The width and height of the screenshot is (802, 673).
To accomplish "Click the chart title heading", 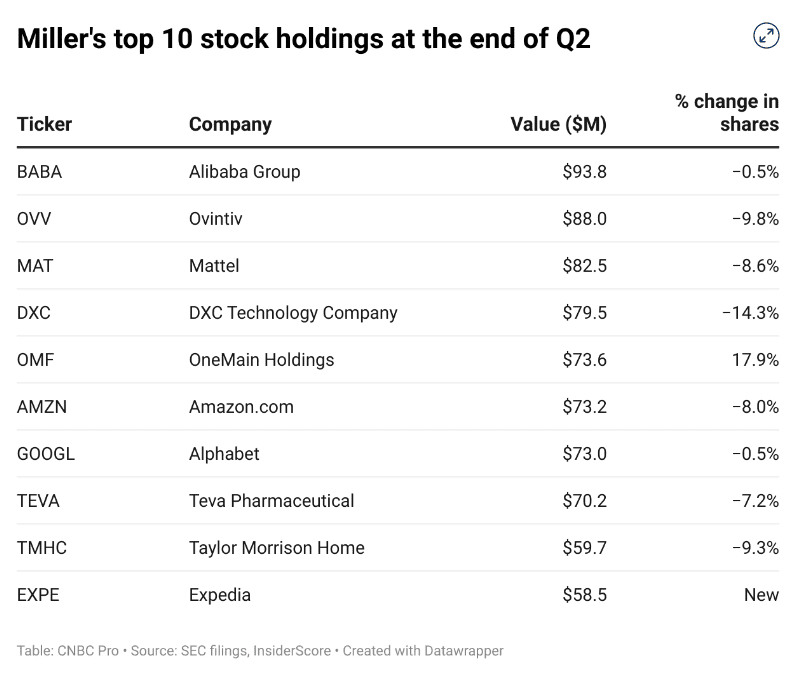I will point(304,39).
